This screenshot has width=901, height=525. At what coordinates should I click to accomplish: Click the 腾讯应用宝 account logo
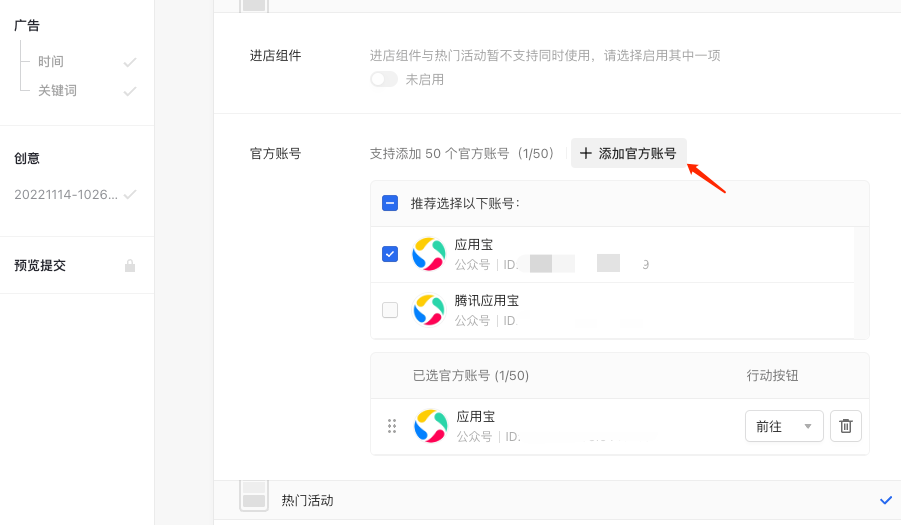point(429,310)
